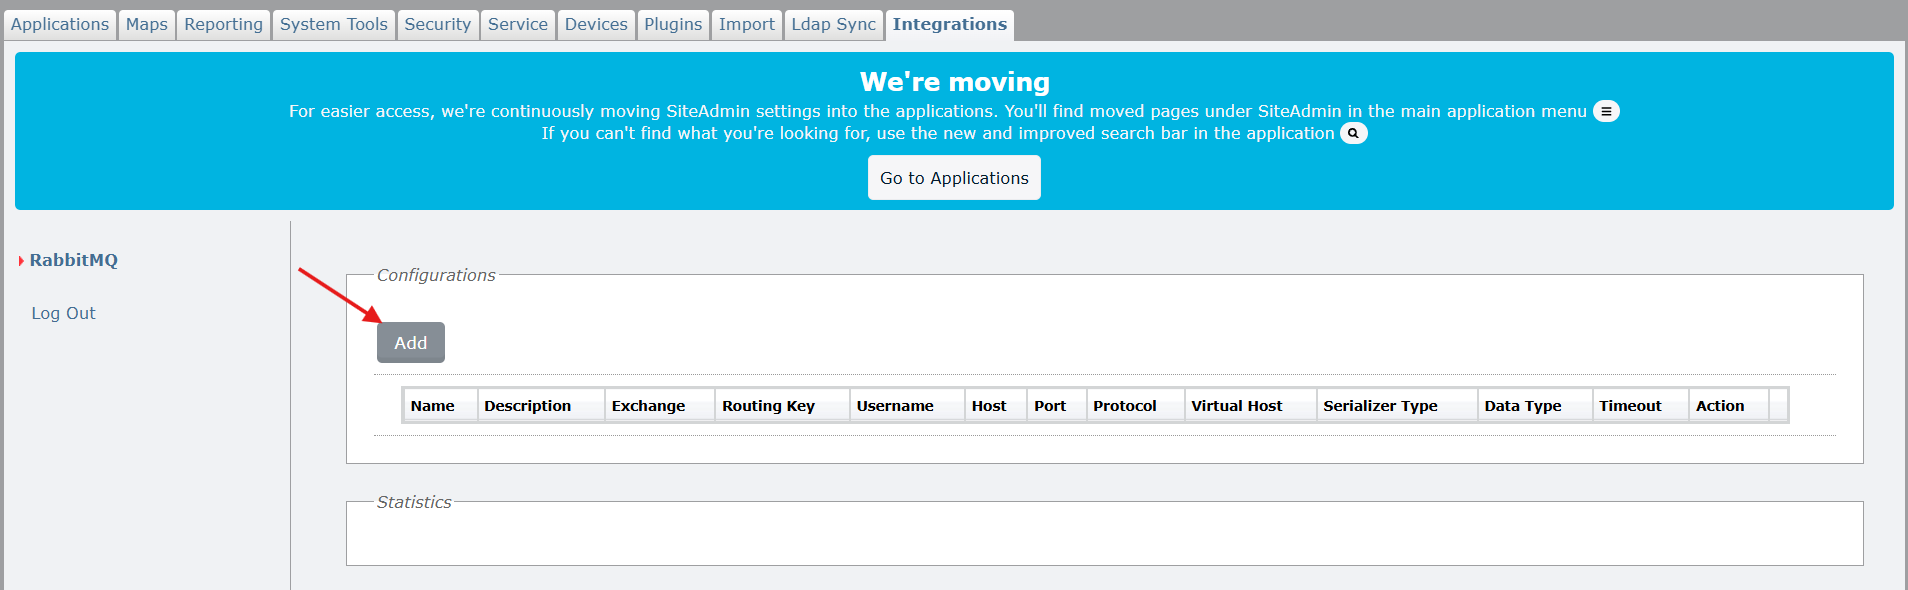This screenshot has width=1908, height=590.
Task: Click the hamburger menu icon in banner
Action: (1606, 111)
